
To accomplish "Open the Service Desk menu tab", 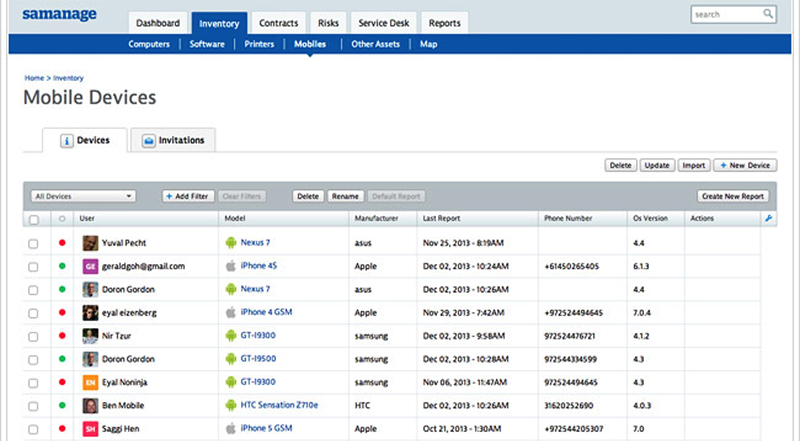I will coord(384,22).
